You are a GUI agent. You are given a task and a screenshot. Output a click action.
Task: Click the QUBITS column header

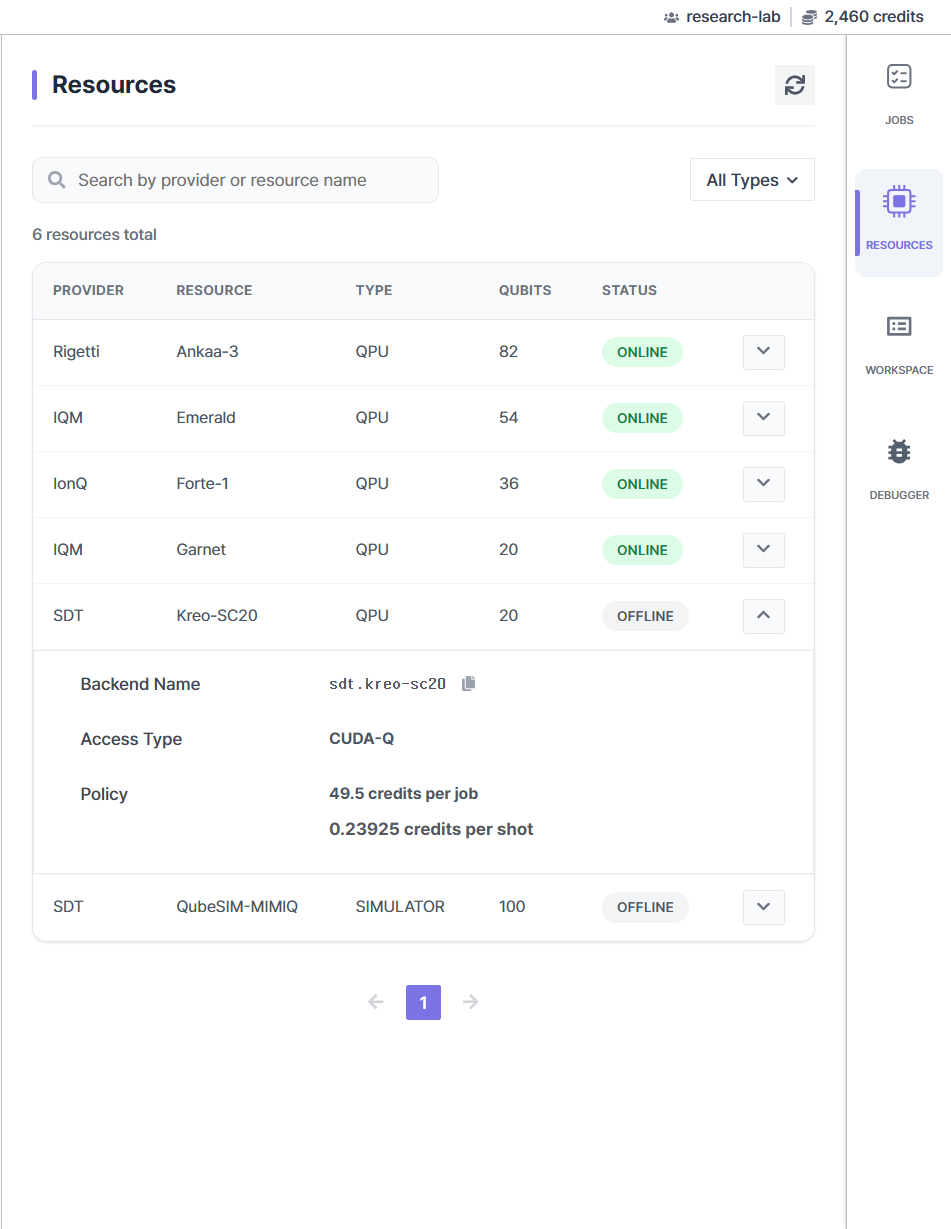click(525, 290)
